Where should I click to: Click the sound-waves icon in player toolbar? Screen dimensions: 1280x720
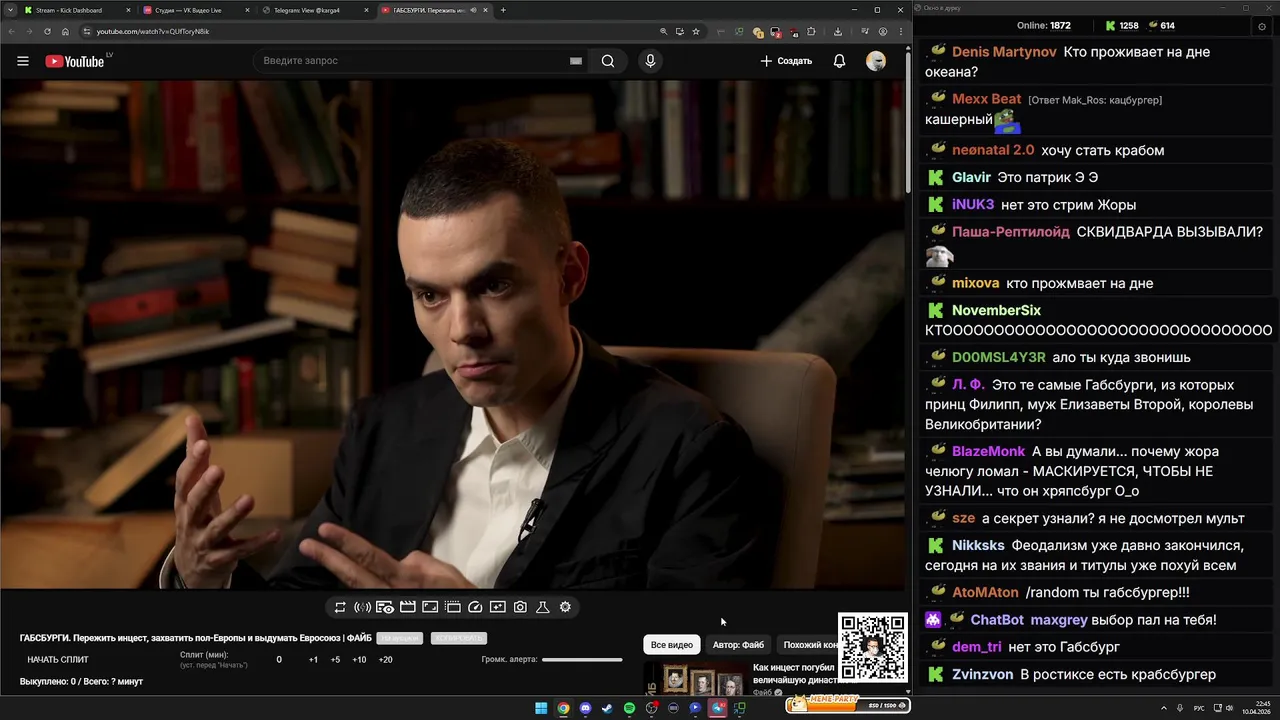tap(362, 607)
